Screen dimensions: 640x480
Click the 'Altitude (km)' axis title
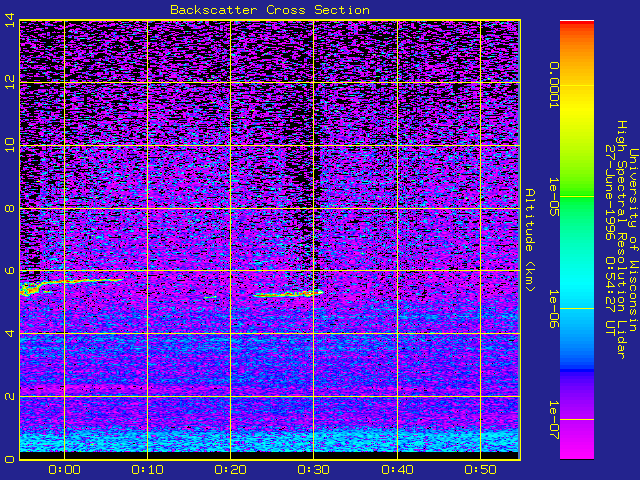tap(530, 240)
